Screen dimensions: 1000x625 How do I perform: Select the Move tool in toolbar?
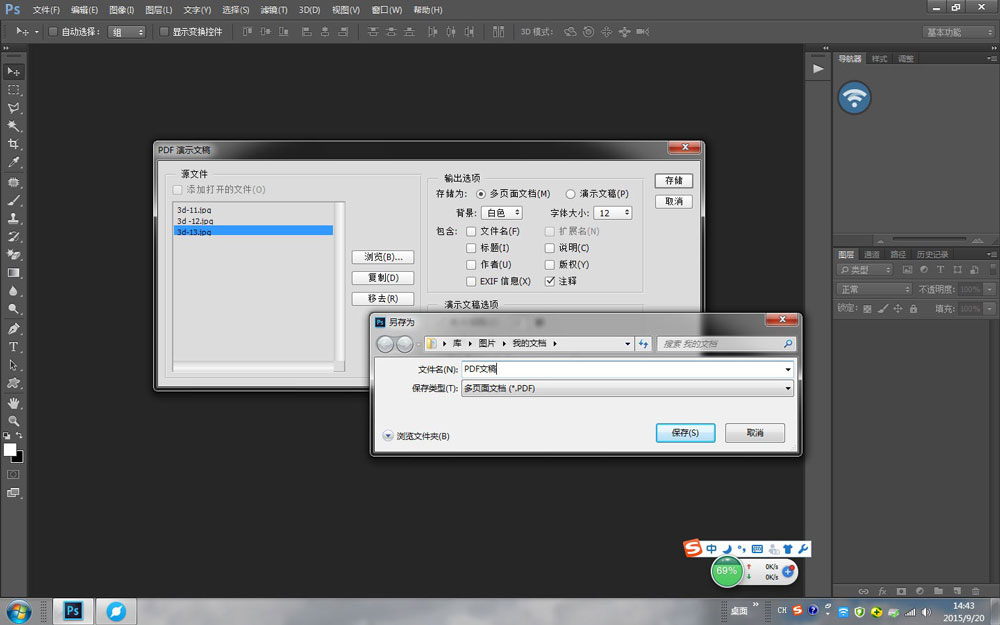point(13,71)
